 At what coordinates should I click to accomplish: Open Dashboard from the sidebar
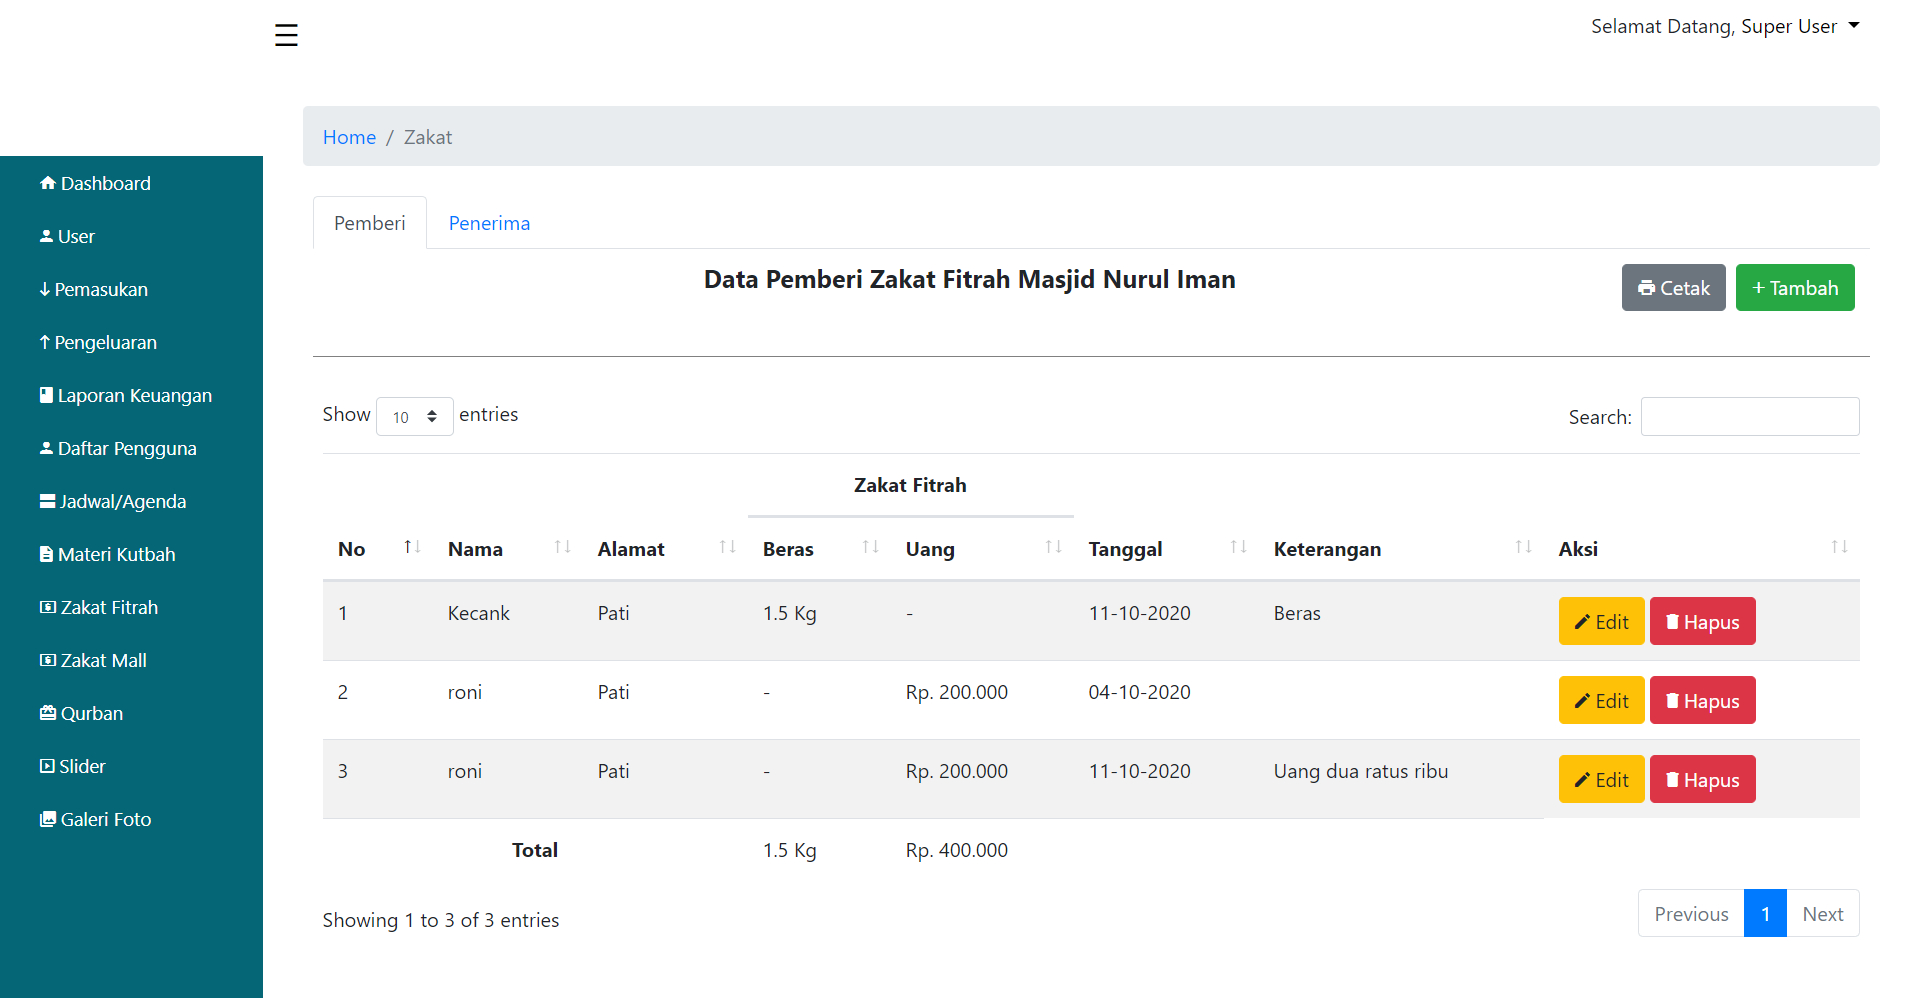(x=96, y=183)
